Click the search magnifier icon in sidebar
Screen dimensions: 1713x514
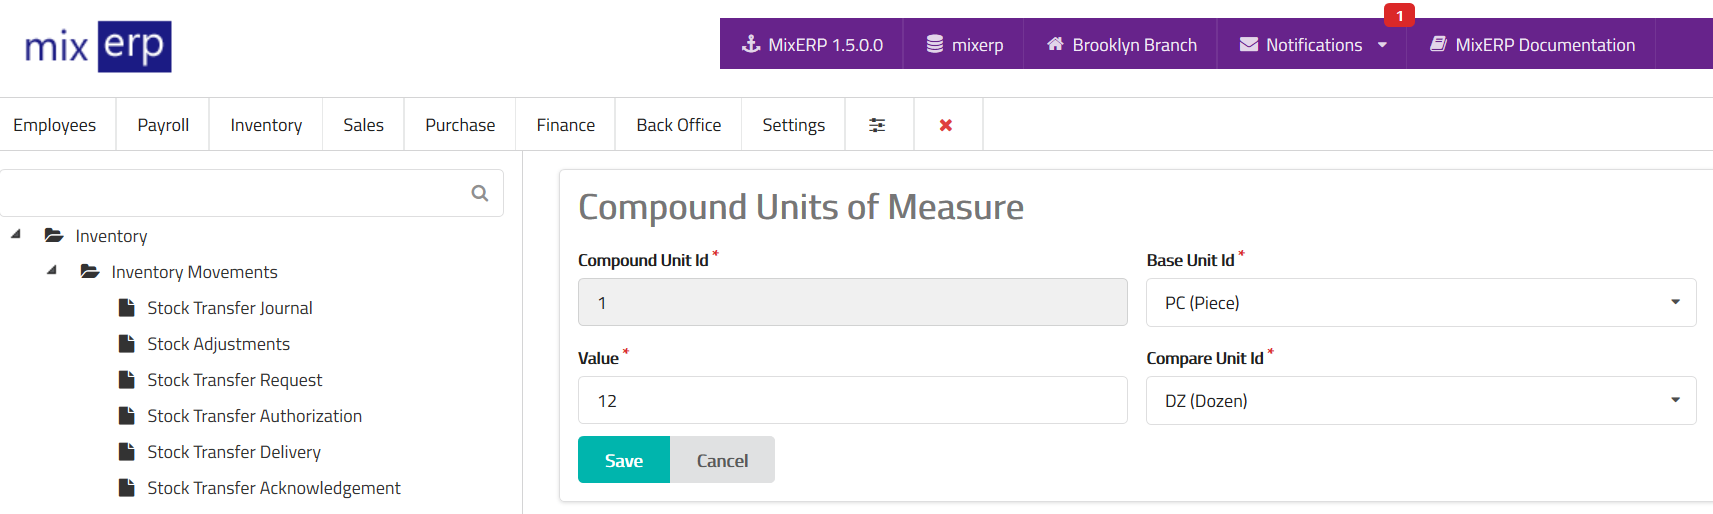click(480, 193)
